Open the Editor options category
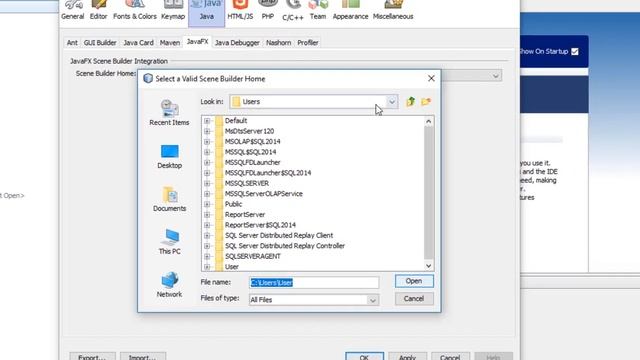Image resolution: width=640 pixels, height=360 pixels. [x=98, y=11]
